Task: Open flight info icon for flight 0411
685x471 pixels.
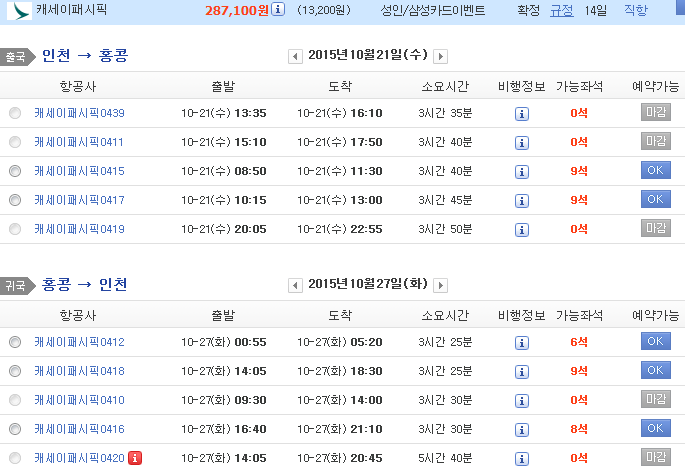Action: pos(522,143)
